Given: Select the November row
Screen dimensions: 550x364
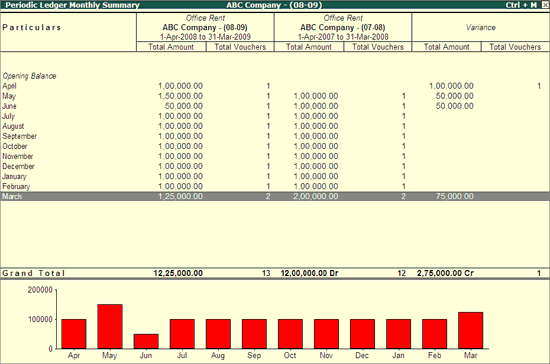Looking at the screenshot, I should [275, 156].
